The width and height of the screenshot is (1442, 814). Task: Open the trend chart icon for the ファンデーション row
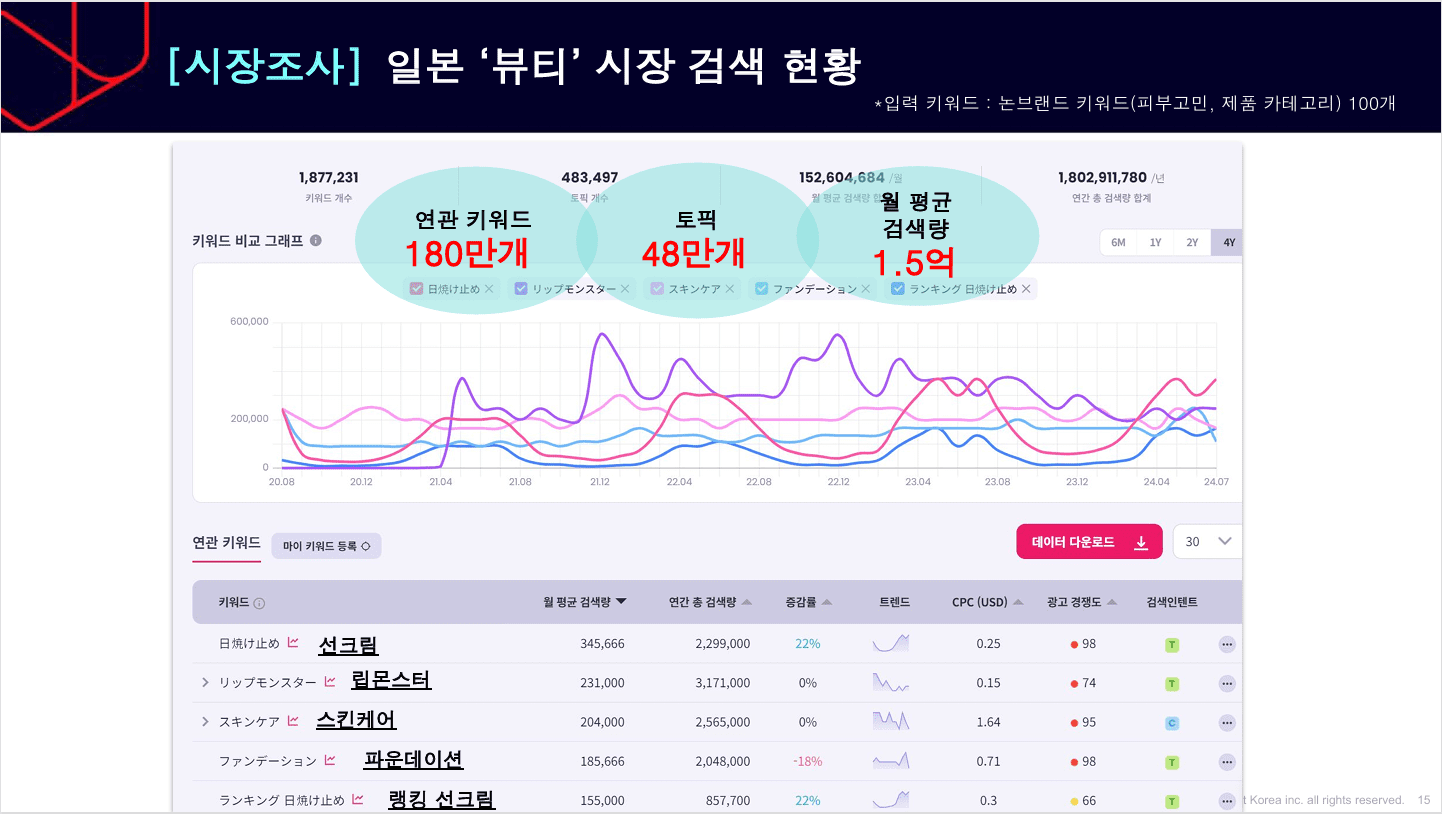point(330,761)
